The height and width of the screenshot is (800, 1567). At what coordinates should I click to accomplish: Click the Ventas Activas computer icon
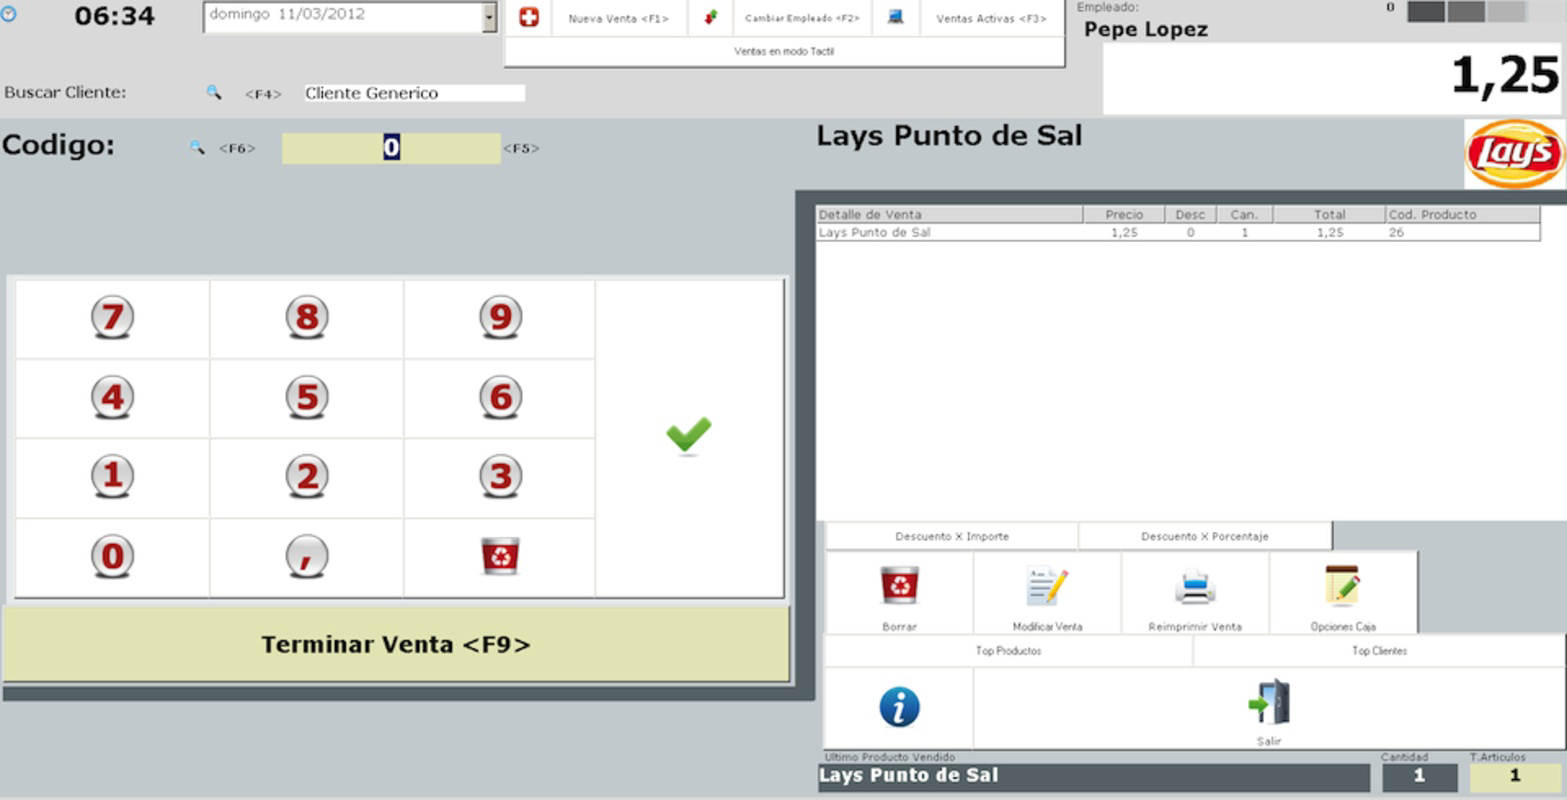pyautogui.click(x=896, y=18)
